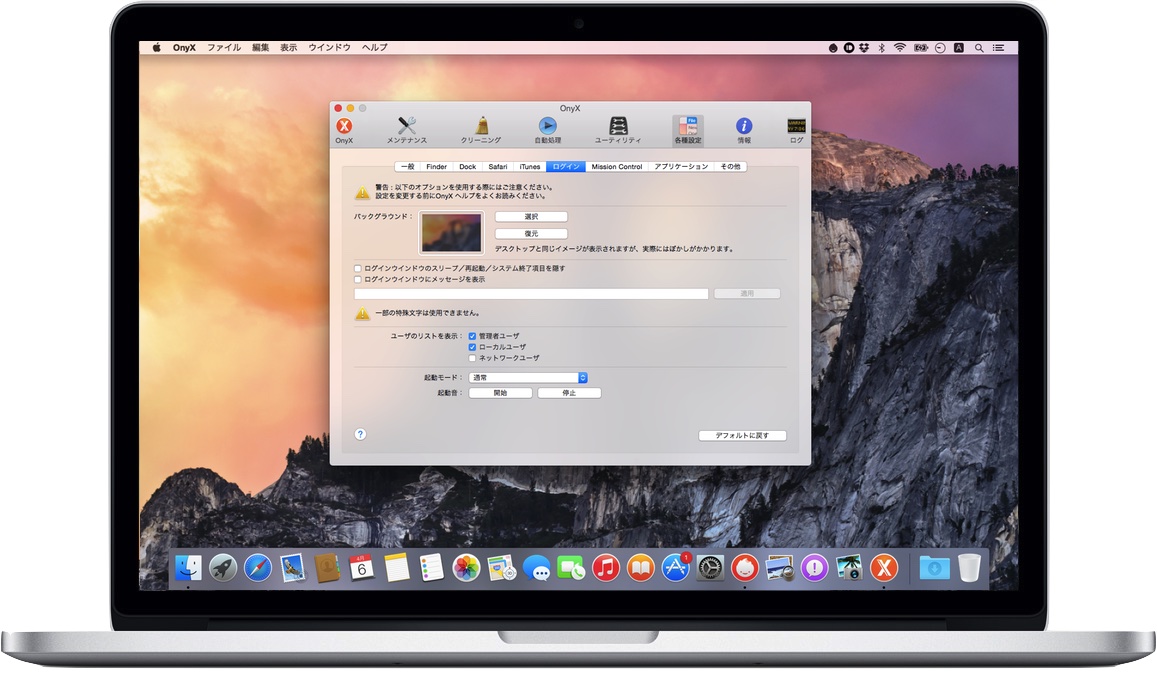Click the 選択 background button

(x=531, y=217)
